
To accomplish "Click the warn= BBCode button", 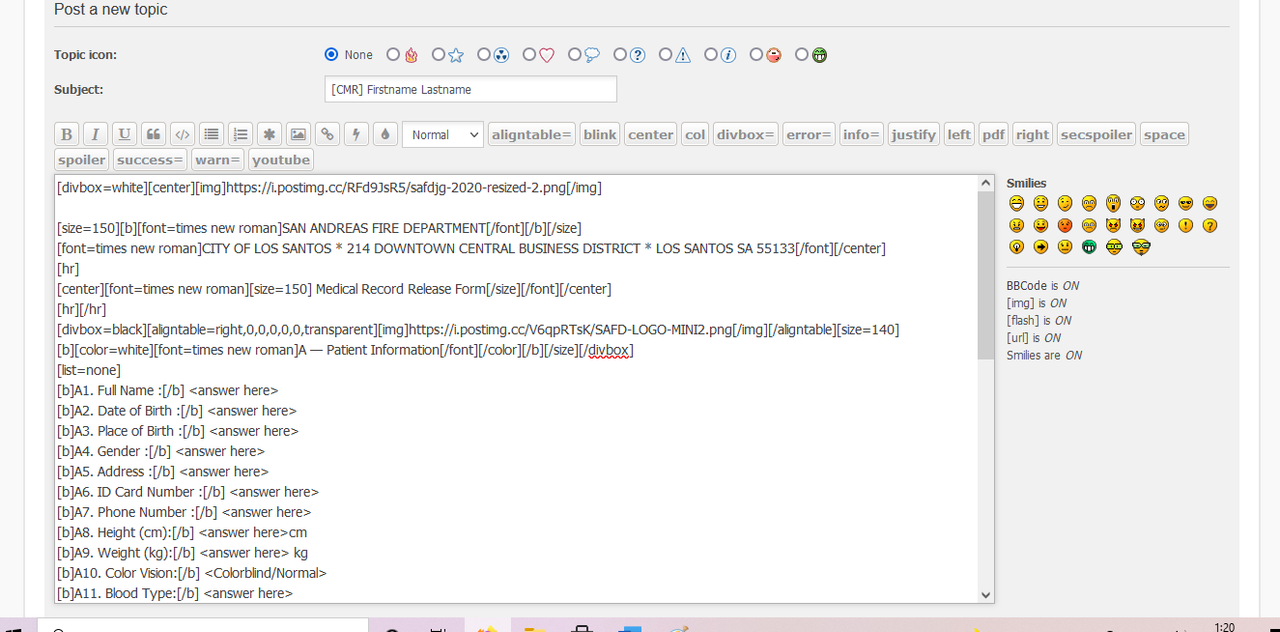I will (x=219, y=160).
